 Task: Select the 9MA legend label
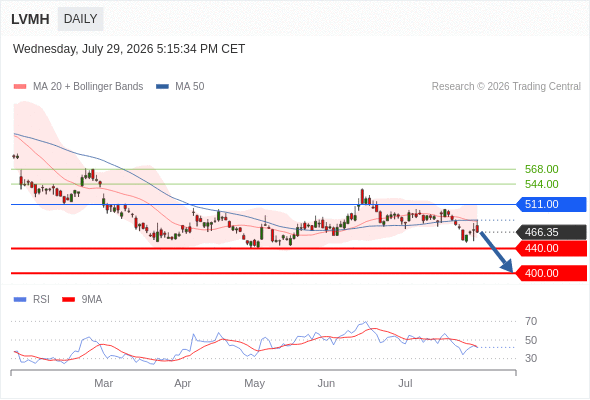tap(92, 300)
